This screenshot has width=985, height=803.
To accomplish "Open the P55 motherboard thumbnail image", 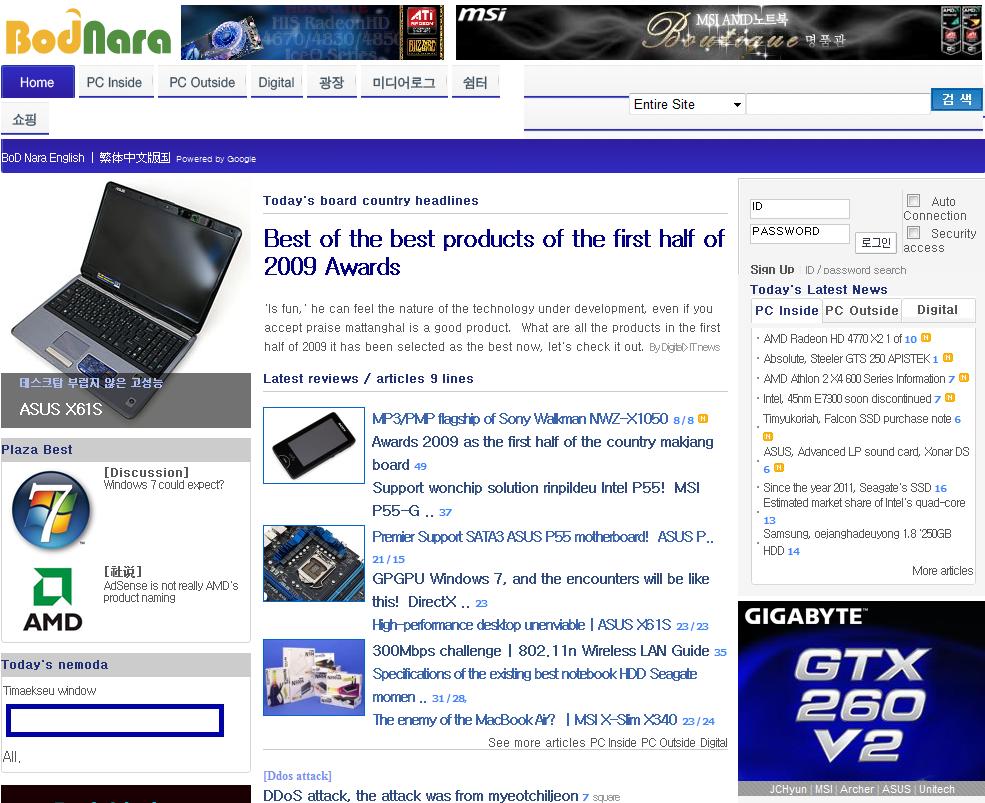I will click(x=313, y=564).
